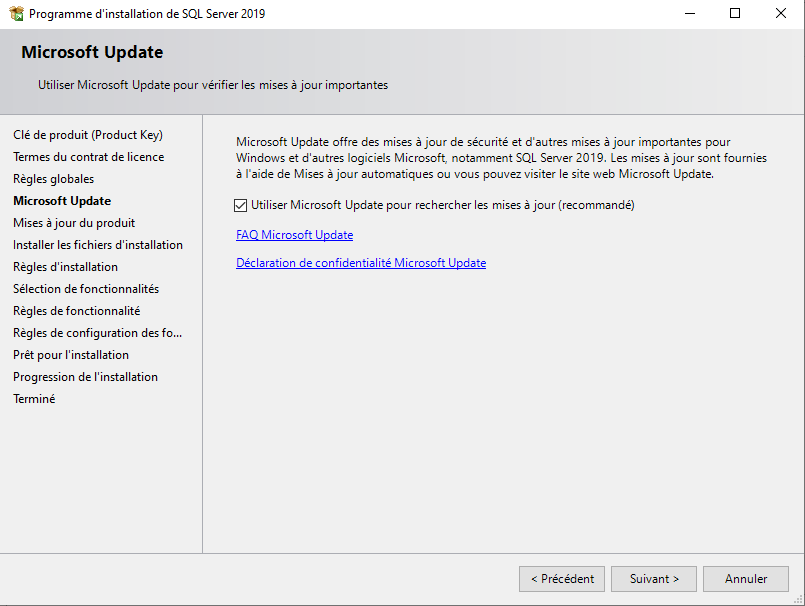Maximize the installer window
805x606 pixels.
point(735,14)
